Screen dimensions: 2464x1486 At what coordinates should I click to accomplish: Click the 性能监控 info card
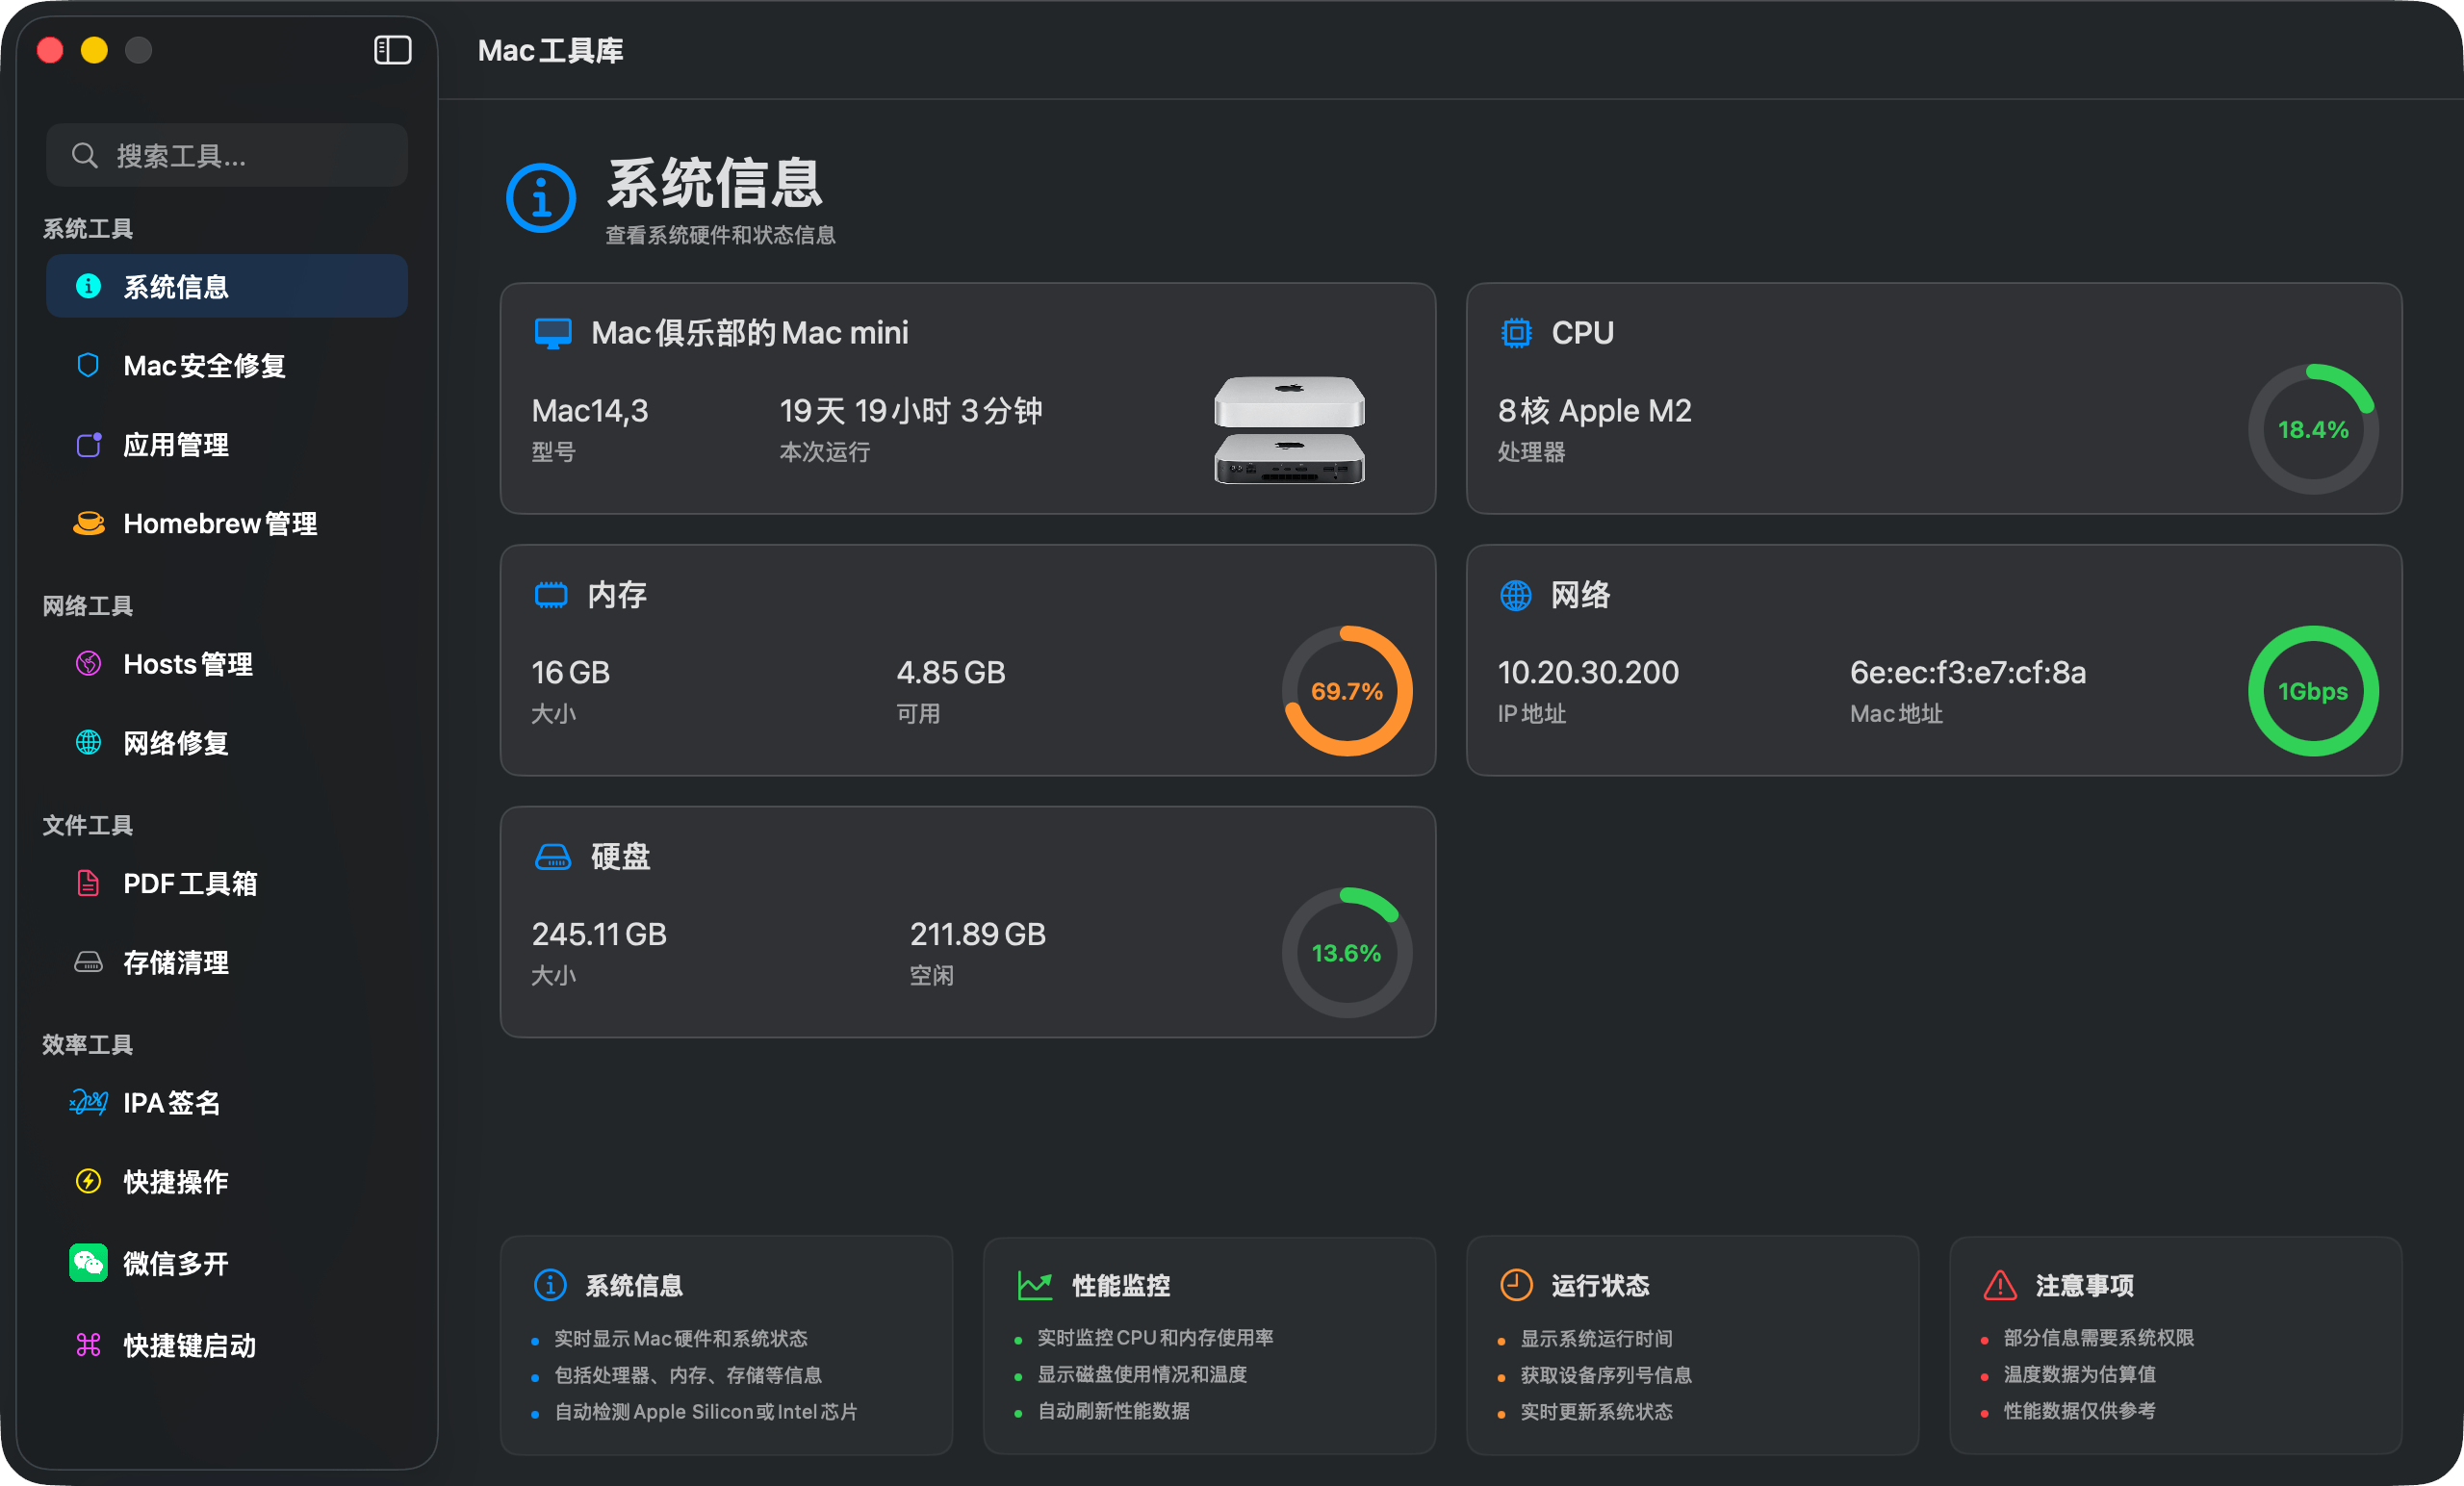(1208, 1344)
